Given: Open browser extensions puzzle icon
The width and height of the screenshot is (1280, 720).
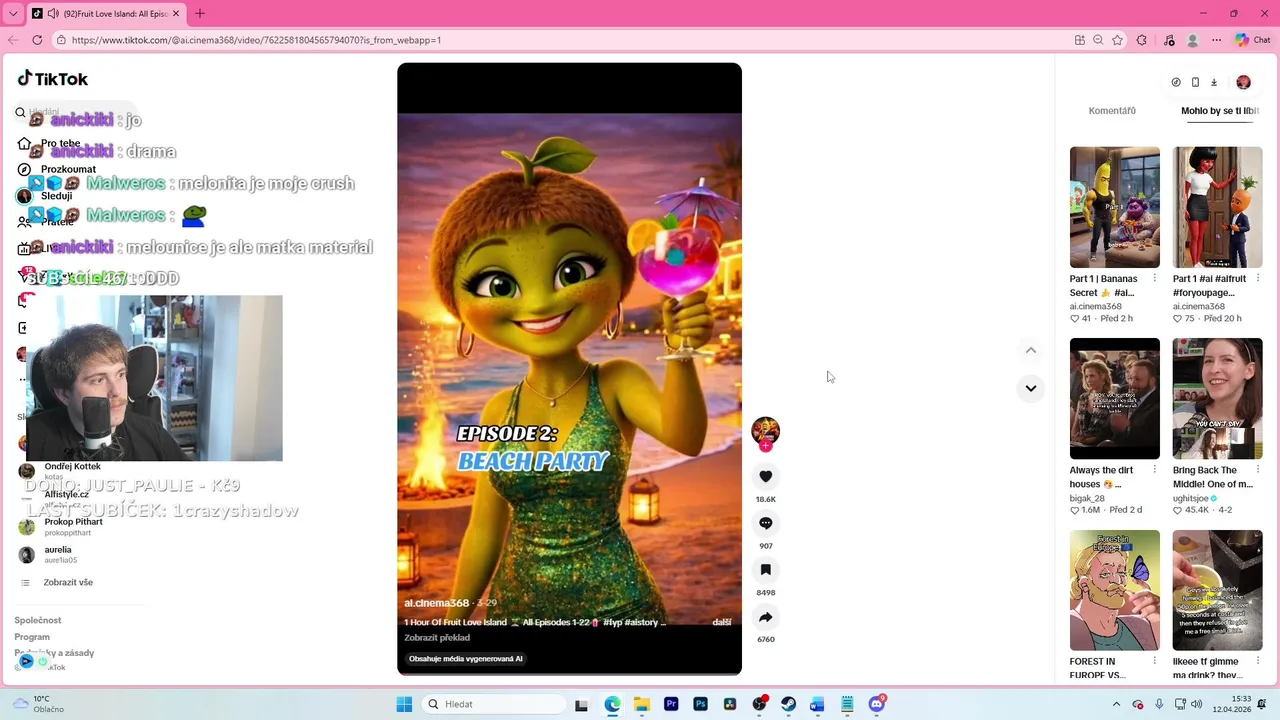Looking at the screenshot, I should point(1142,40).
